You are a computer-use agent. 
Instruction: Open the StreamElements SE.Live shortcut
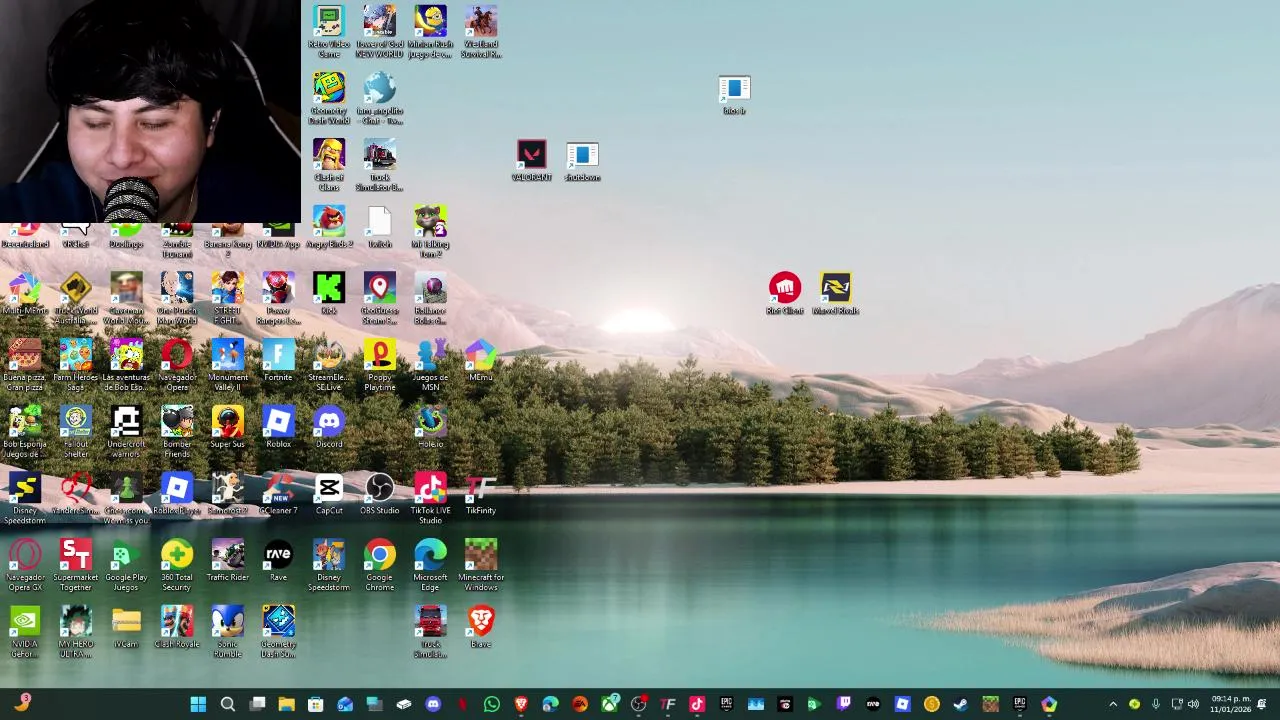point(329,365)
